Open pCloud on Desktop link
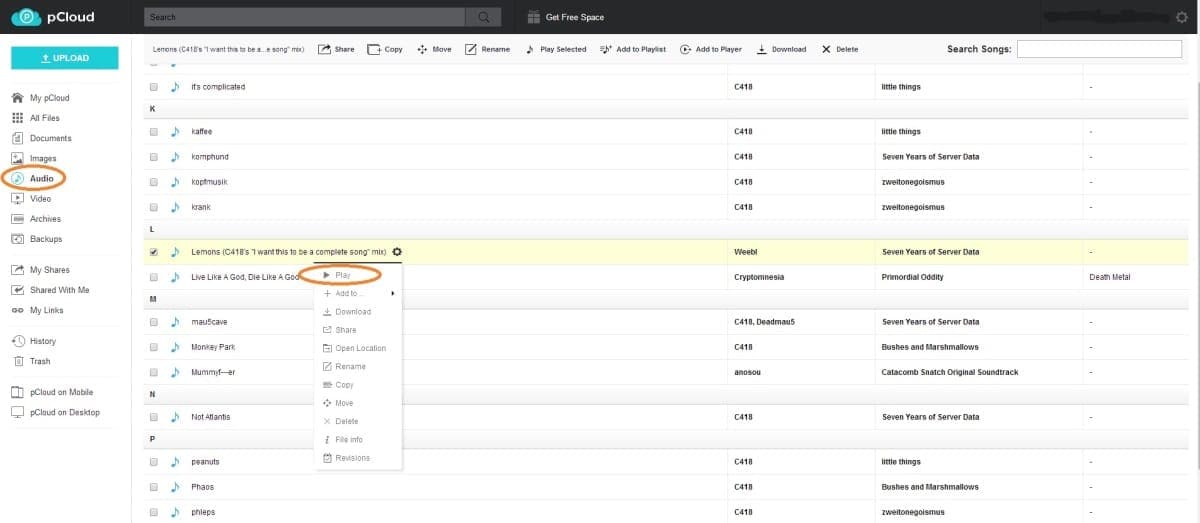1200x523 pixels. point(56,412)
